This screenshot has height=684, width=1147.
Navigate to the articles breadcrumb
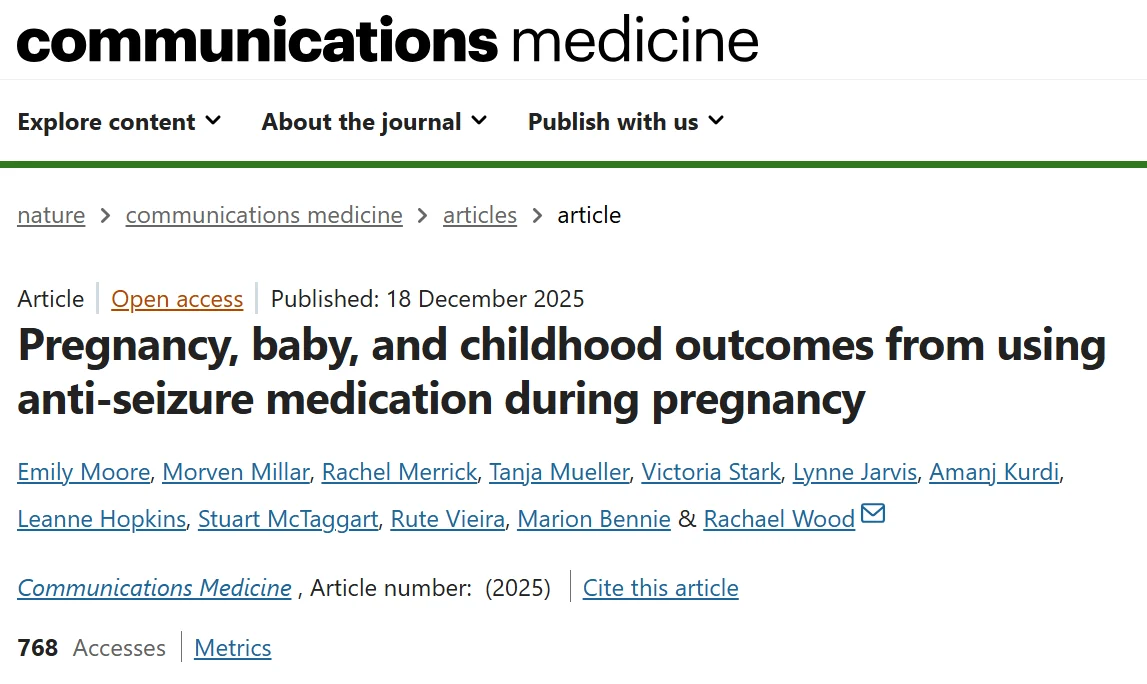click(480, 215)
